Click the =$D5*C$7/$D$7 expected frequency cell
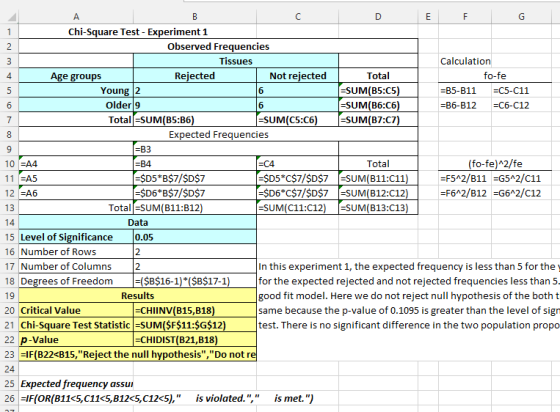 tap(298, 179)
